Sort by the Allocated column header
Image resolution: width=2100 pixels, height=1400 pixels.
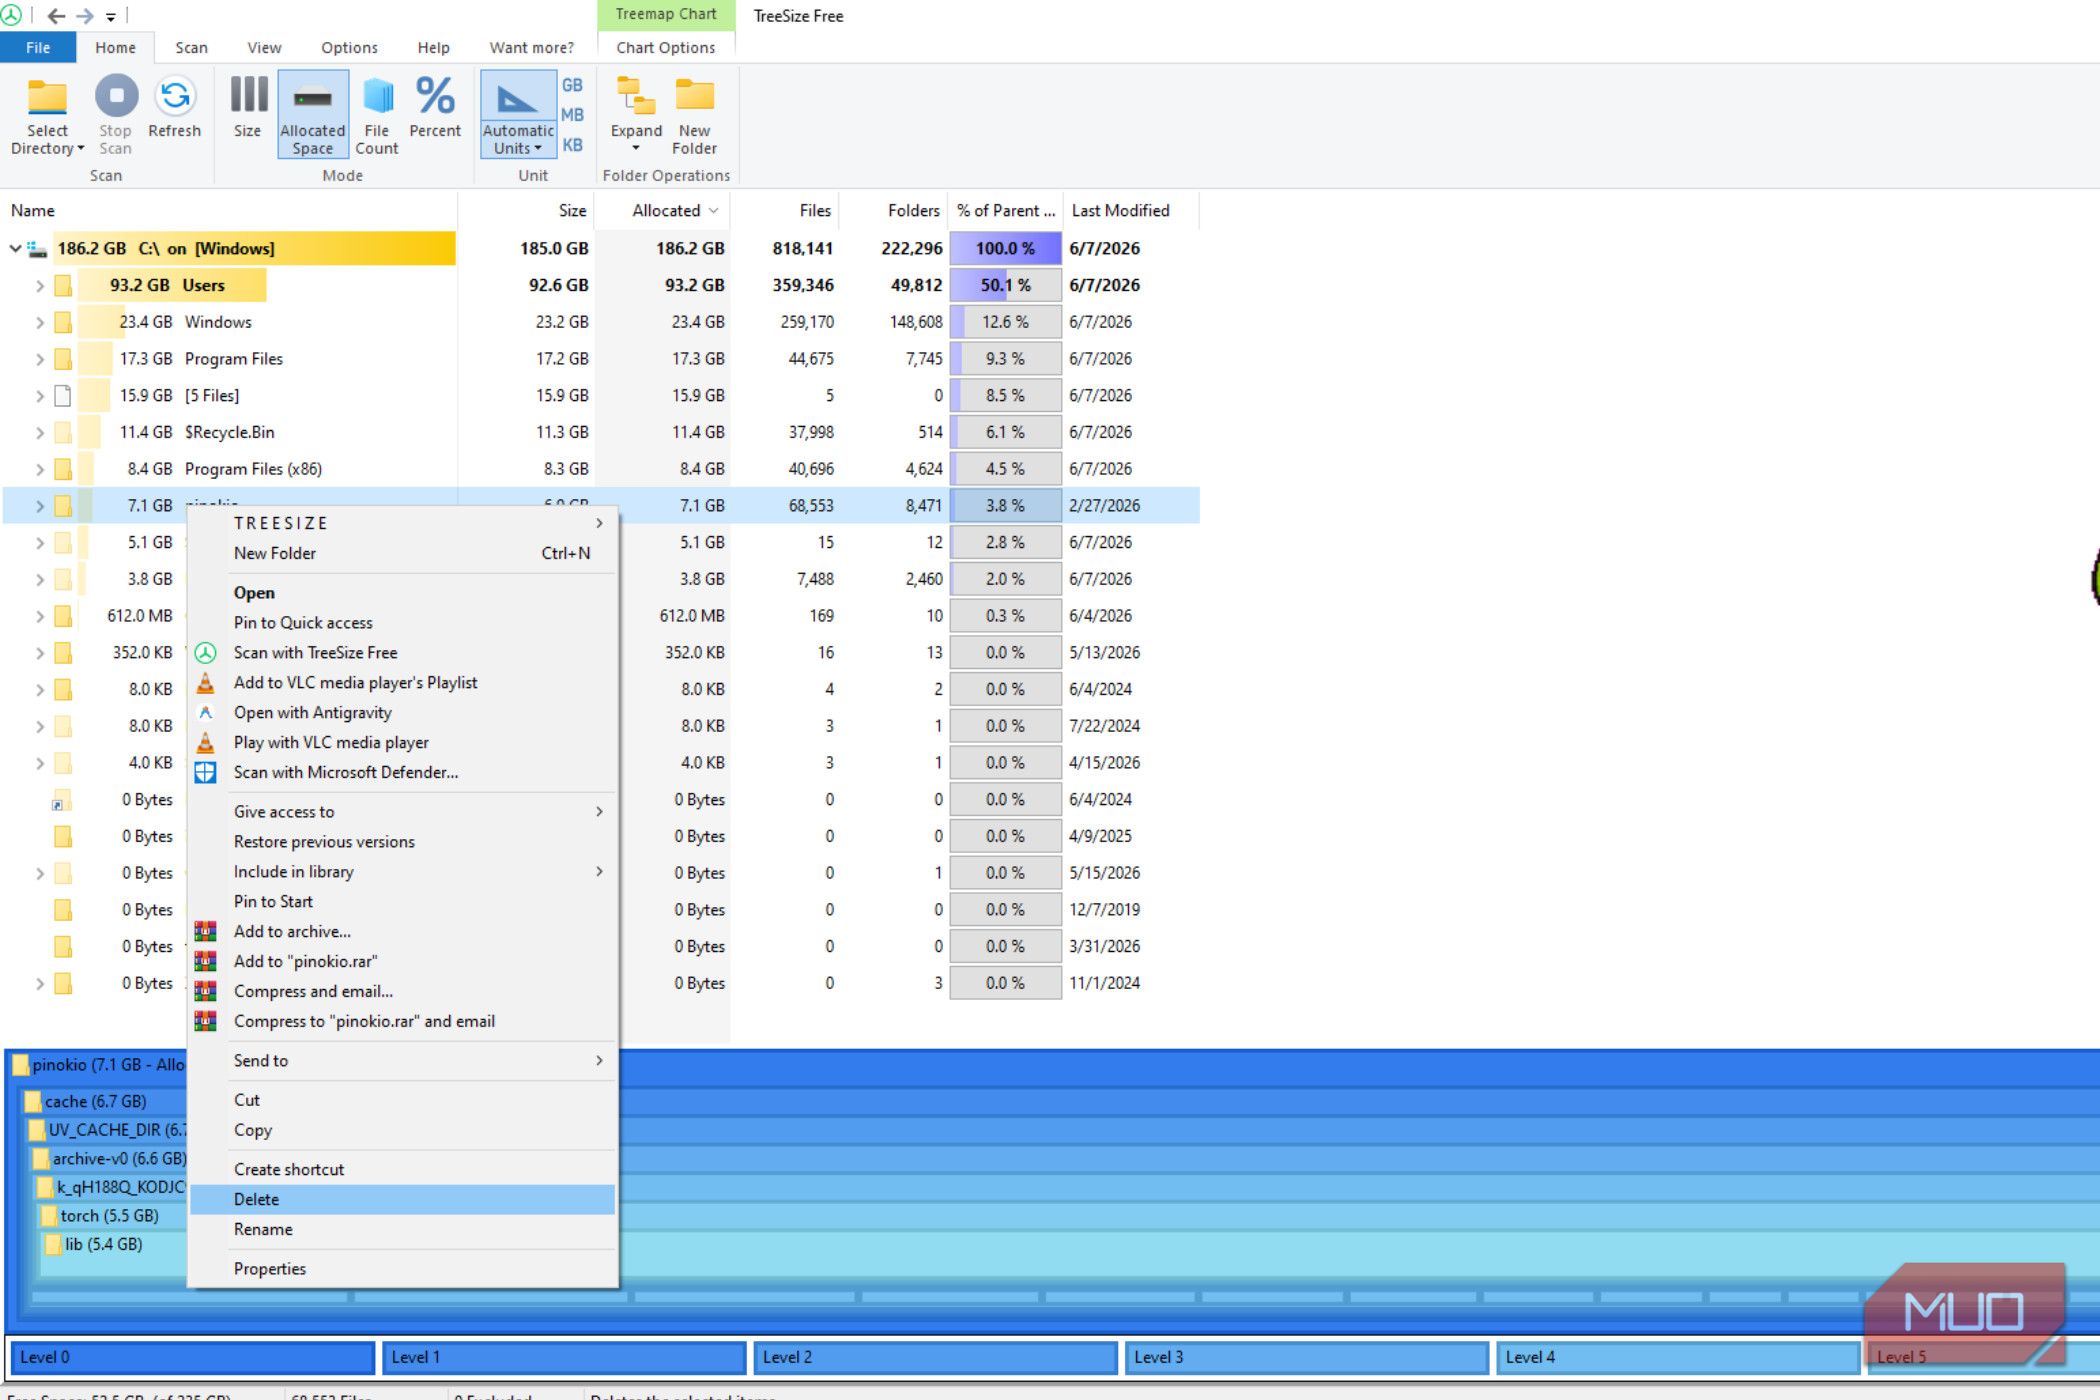click(664, 210)
